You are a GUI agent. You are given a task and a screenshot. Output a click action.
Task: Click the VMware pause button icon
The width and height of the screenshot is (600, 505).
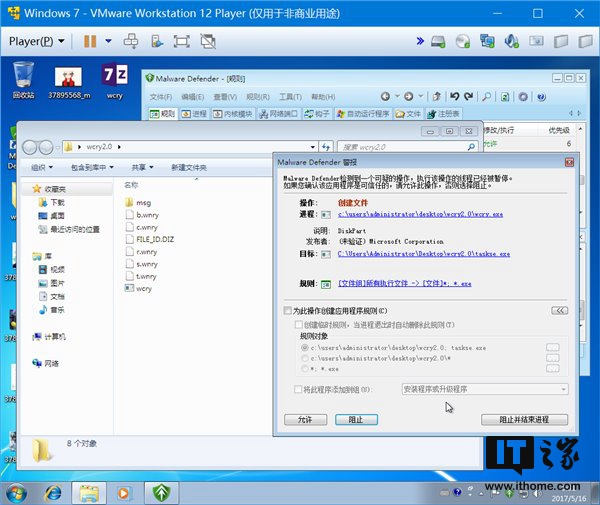(90, 41)
